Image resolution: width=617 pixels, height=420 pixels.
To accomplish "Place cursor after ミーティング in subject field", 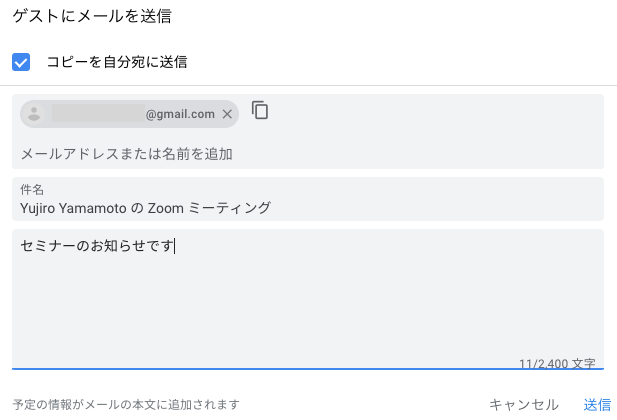I will point(272,208).
